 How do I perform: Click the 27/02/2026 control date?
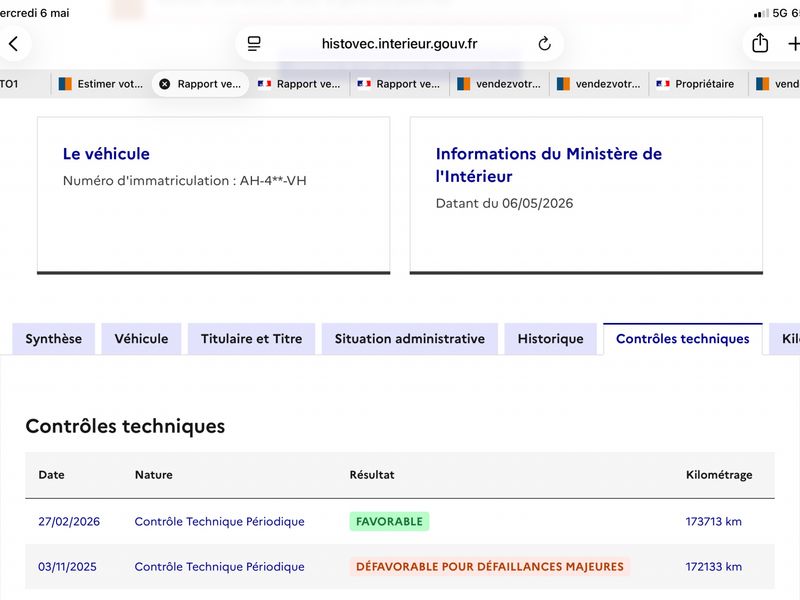[69, 521]
